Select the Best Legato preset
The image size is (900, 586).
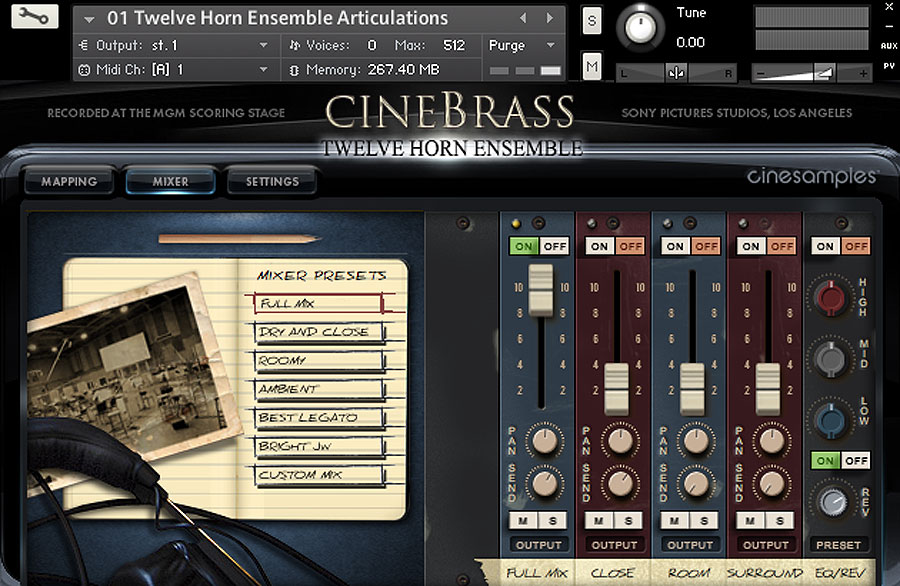pos(319,417)
